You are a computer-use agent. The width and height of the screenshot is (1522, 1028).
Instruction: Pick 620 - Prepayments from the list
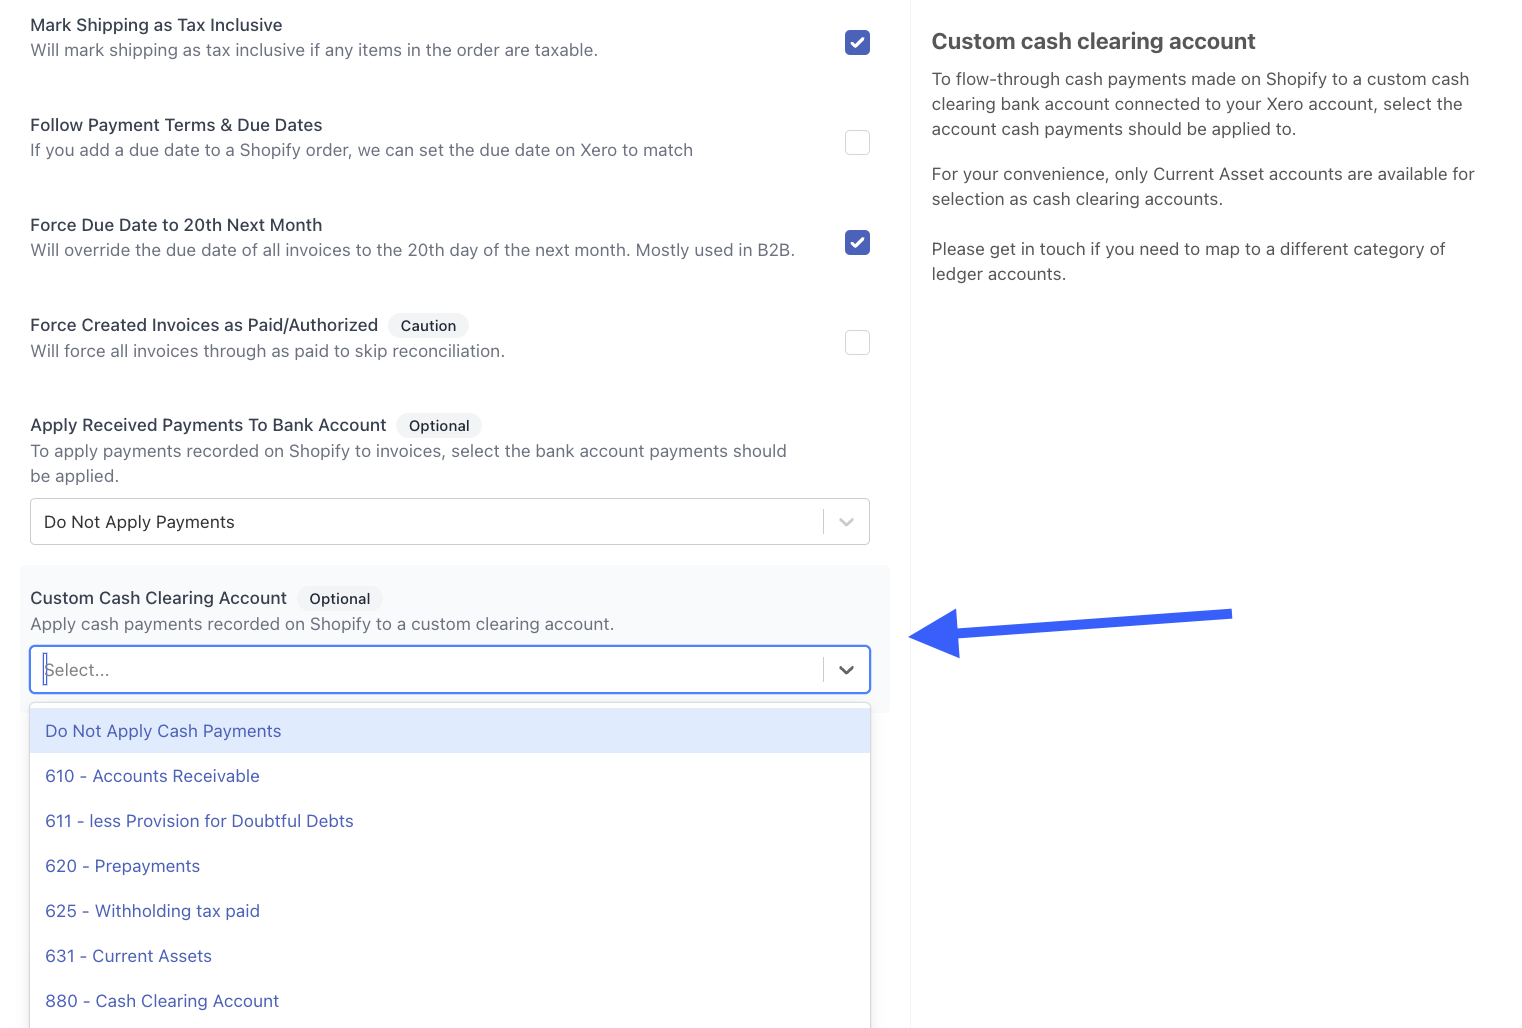pyautogui.click(x=122, y=866)
